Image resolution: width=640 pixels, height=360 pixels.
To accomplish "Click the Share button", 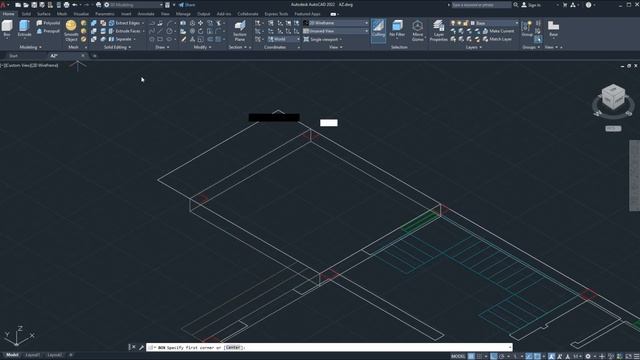I will [187, 5].
